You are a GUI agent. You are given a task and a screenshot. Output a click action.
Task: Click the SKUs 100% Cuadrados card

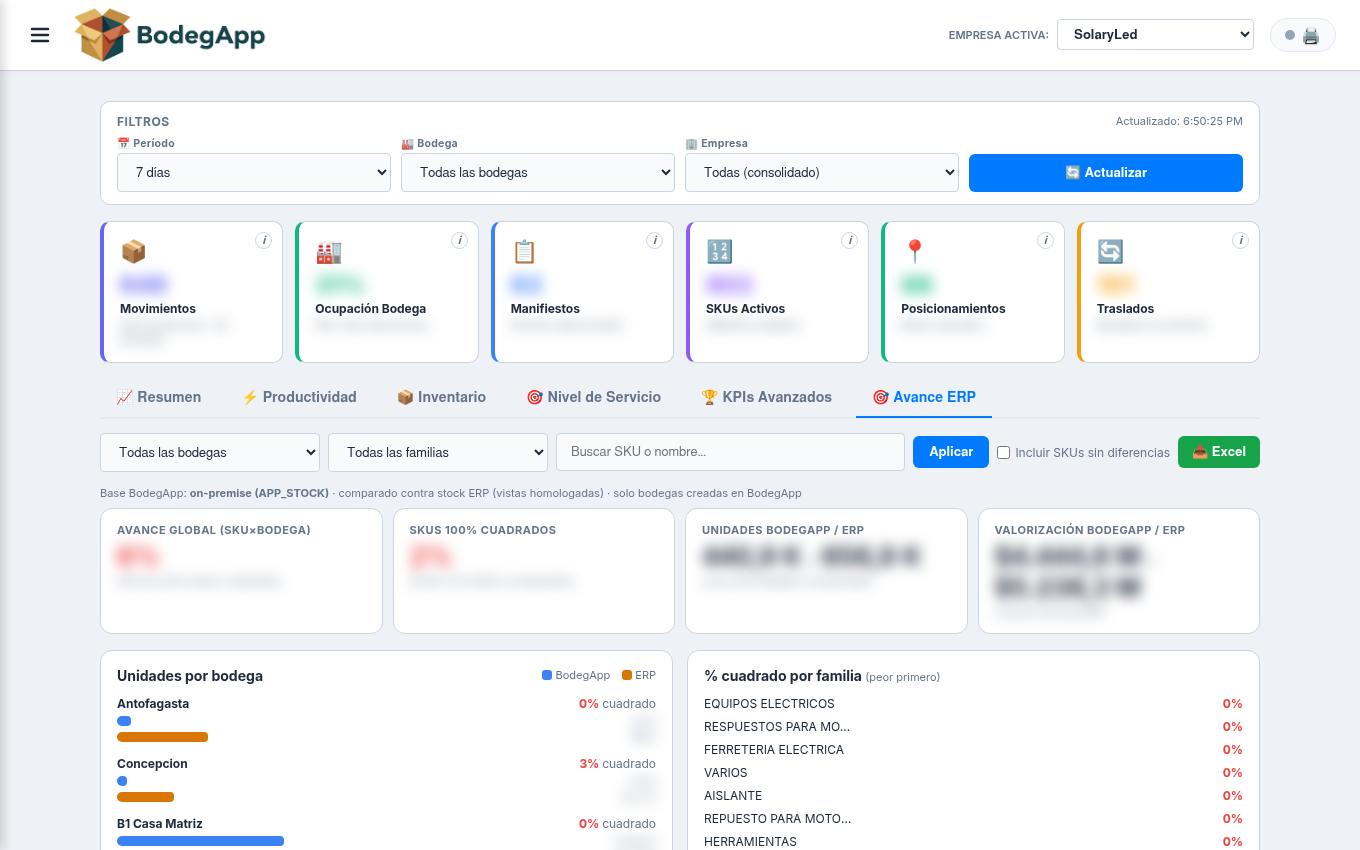tap(534, 571)
